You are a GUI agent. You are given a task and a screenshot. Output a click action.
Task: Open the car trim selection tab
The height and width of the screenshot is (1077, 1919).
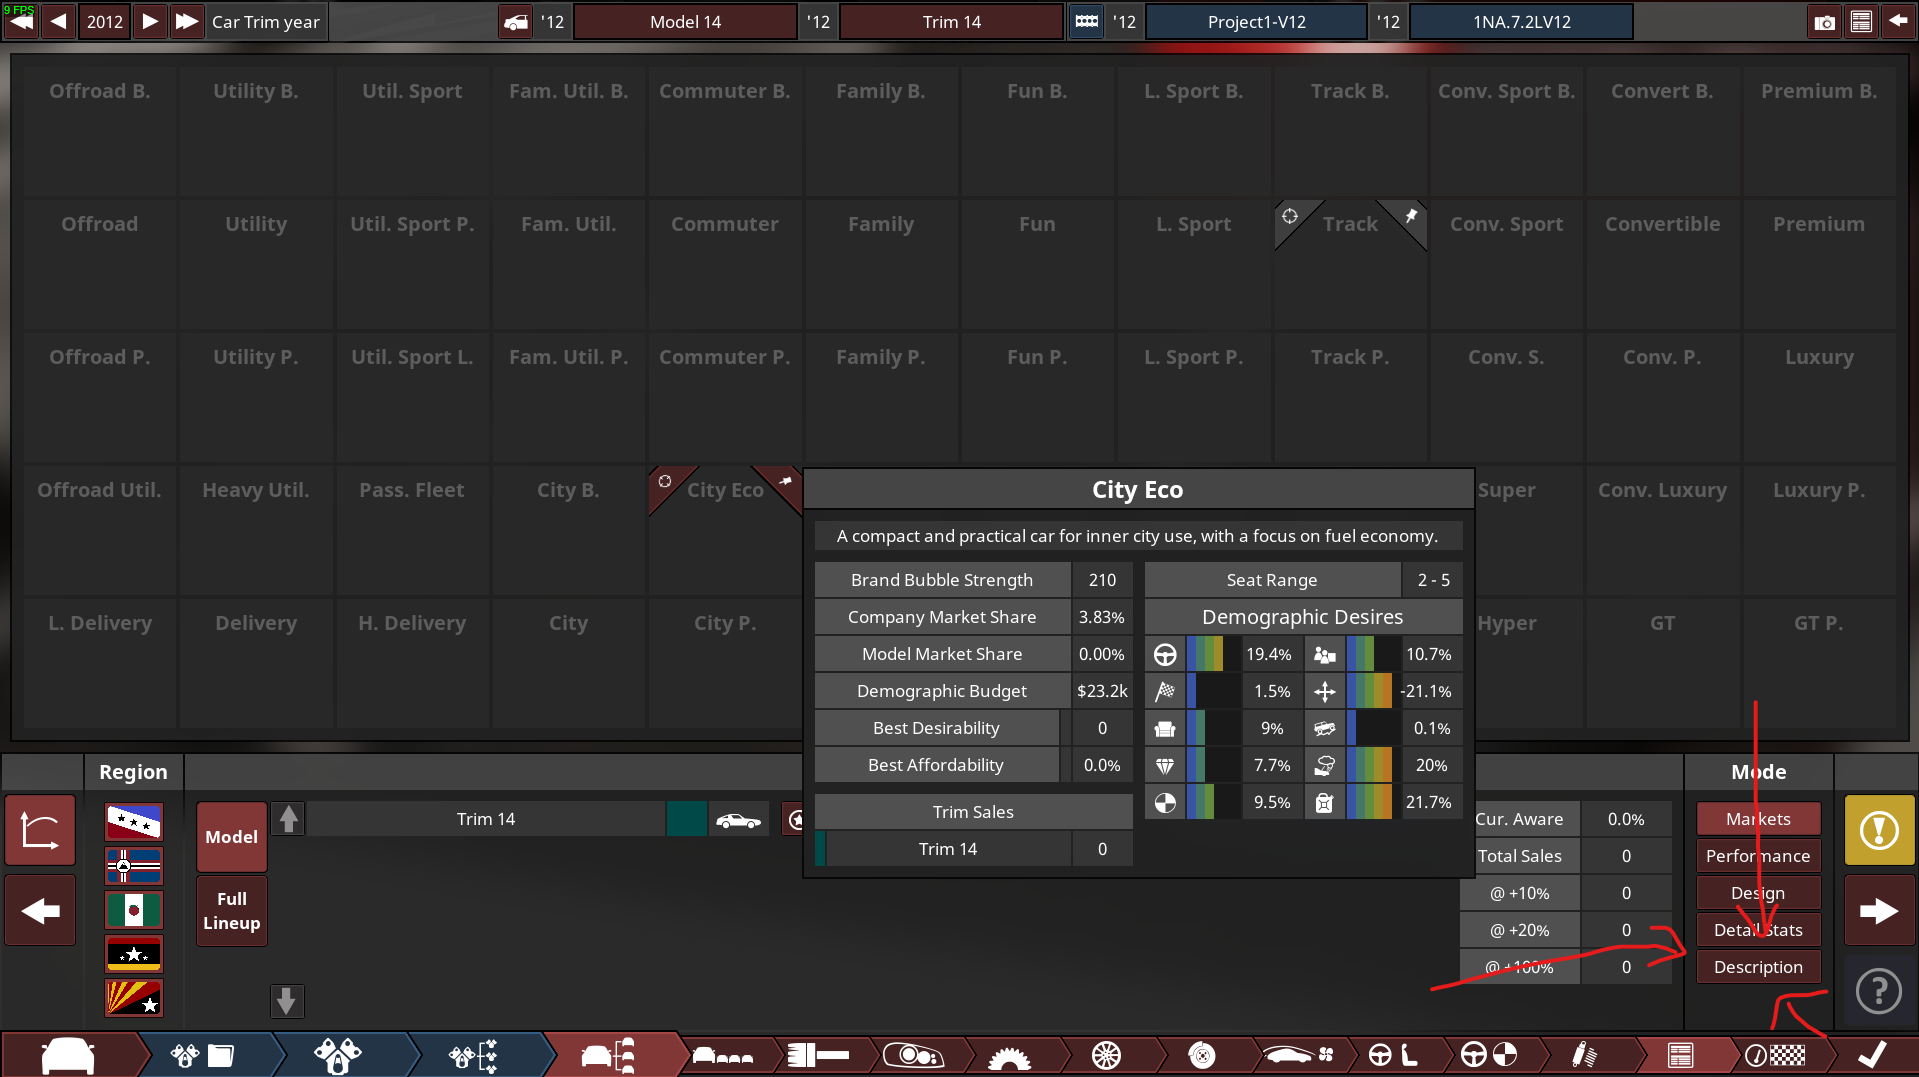pos(608,1055)
